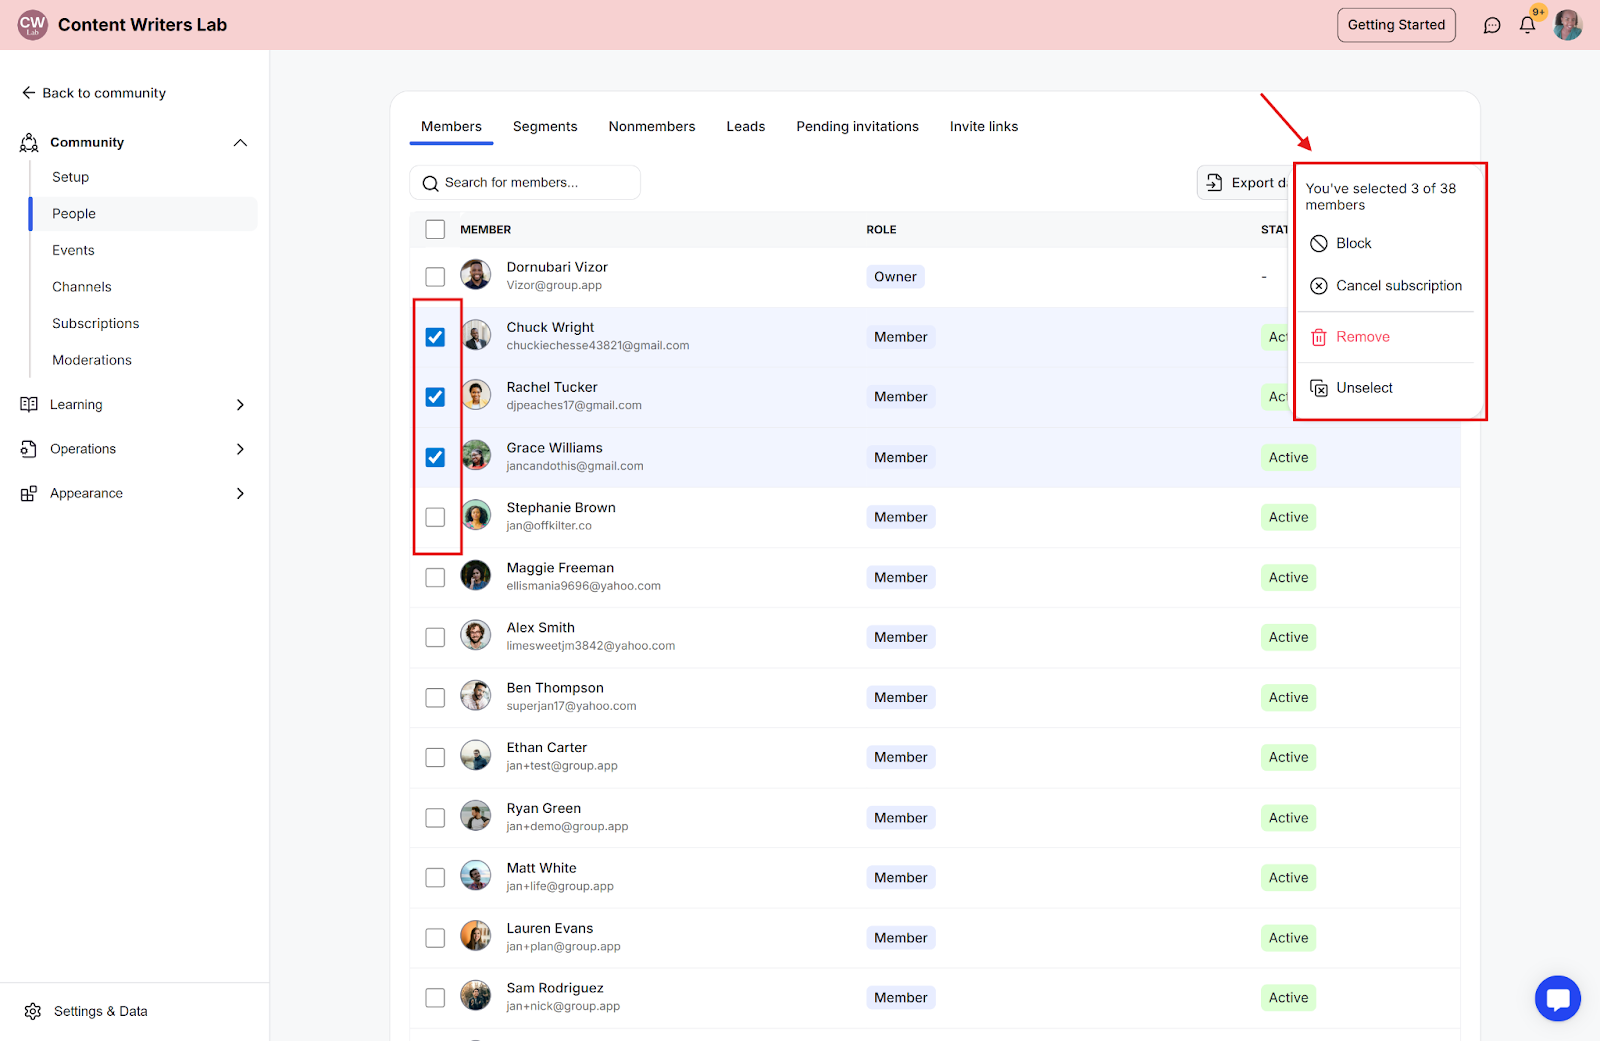Focus the Search for members field
Screen dimensions: 1600x1041
pos(525,182)
